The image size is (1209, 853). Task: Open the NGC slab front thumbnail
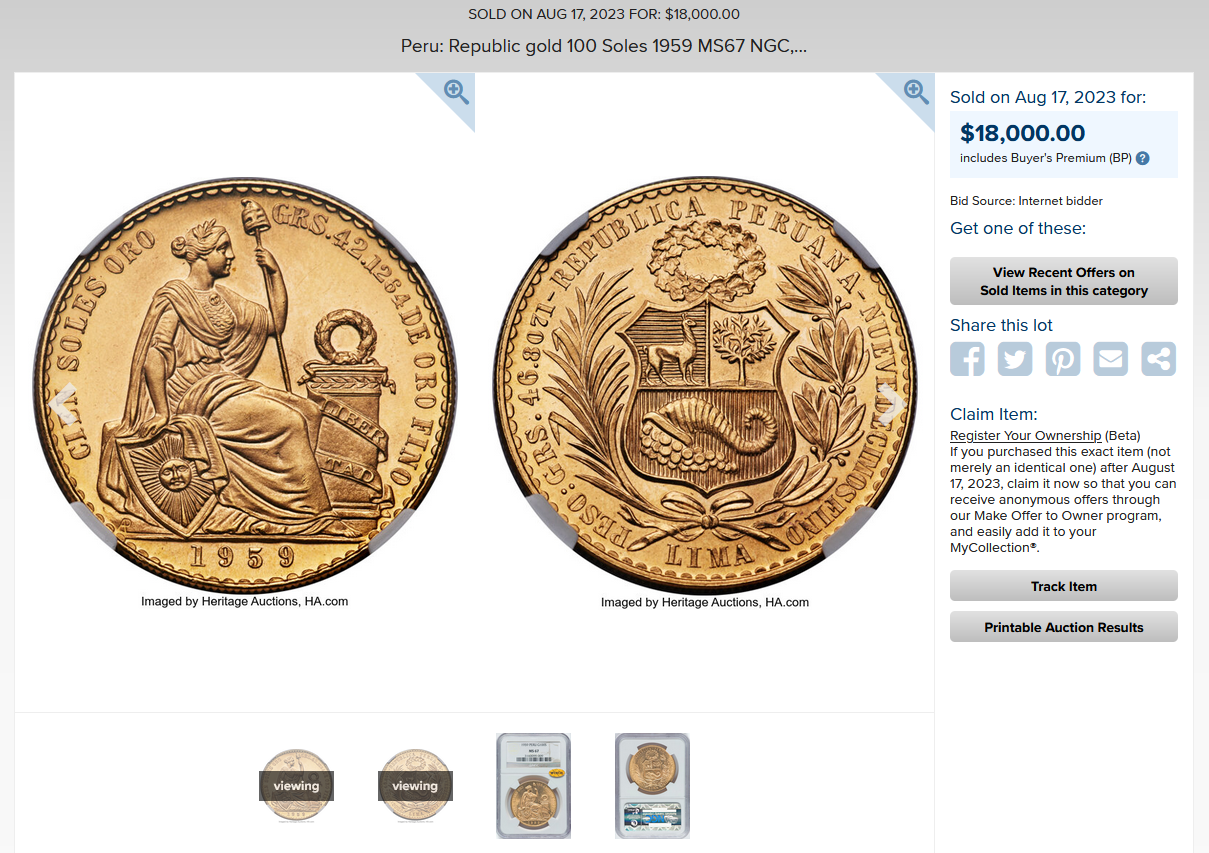click(x=533, y=786)
